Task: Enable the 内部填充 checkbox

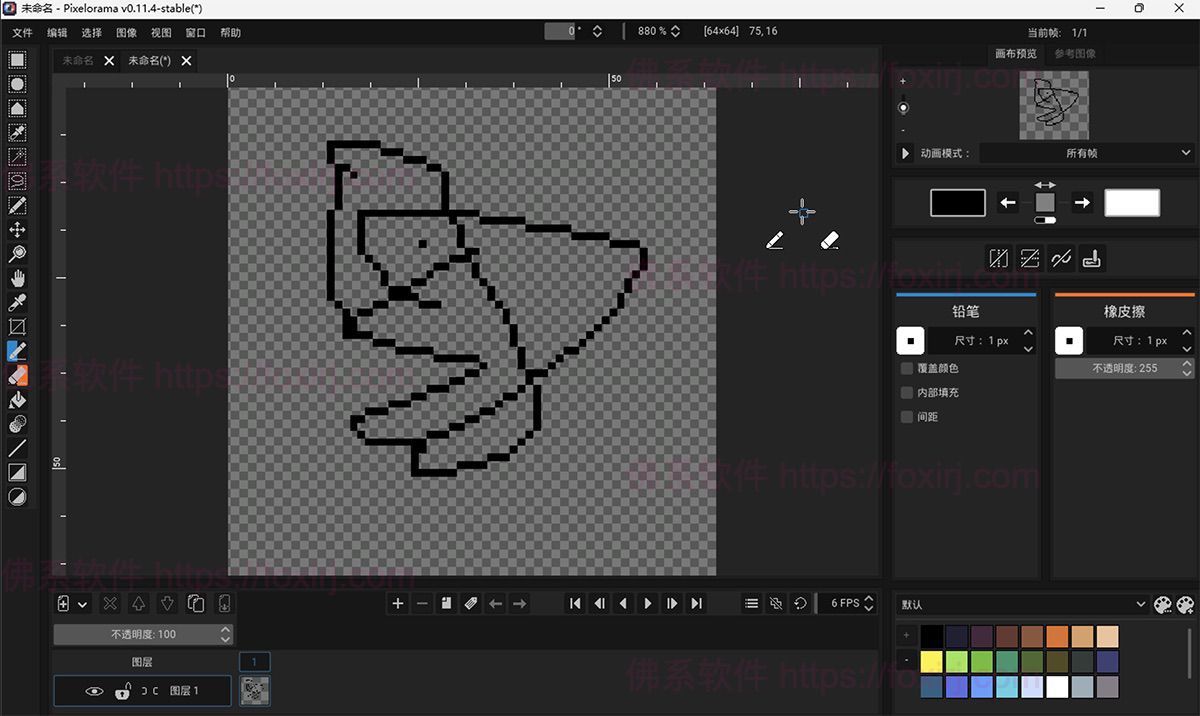Action: point(907,393)
